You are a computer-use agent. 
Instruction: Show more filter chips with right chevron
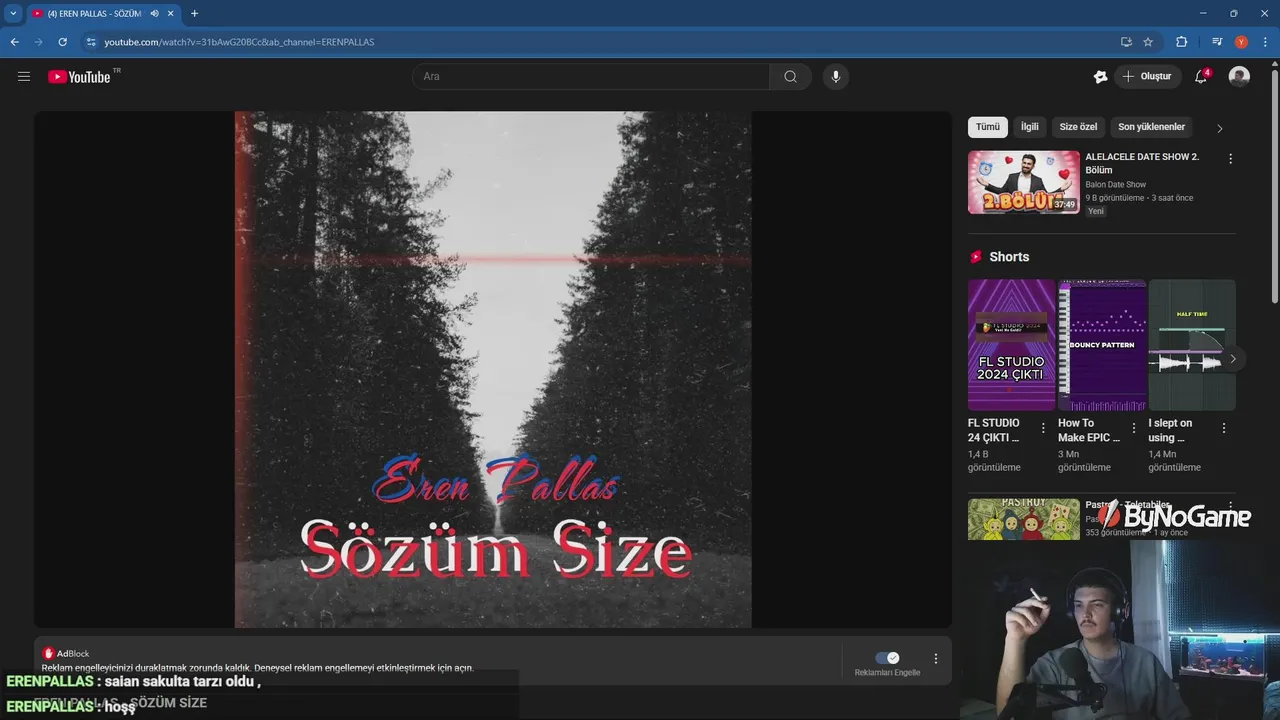coord(1219,128)
